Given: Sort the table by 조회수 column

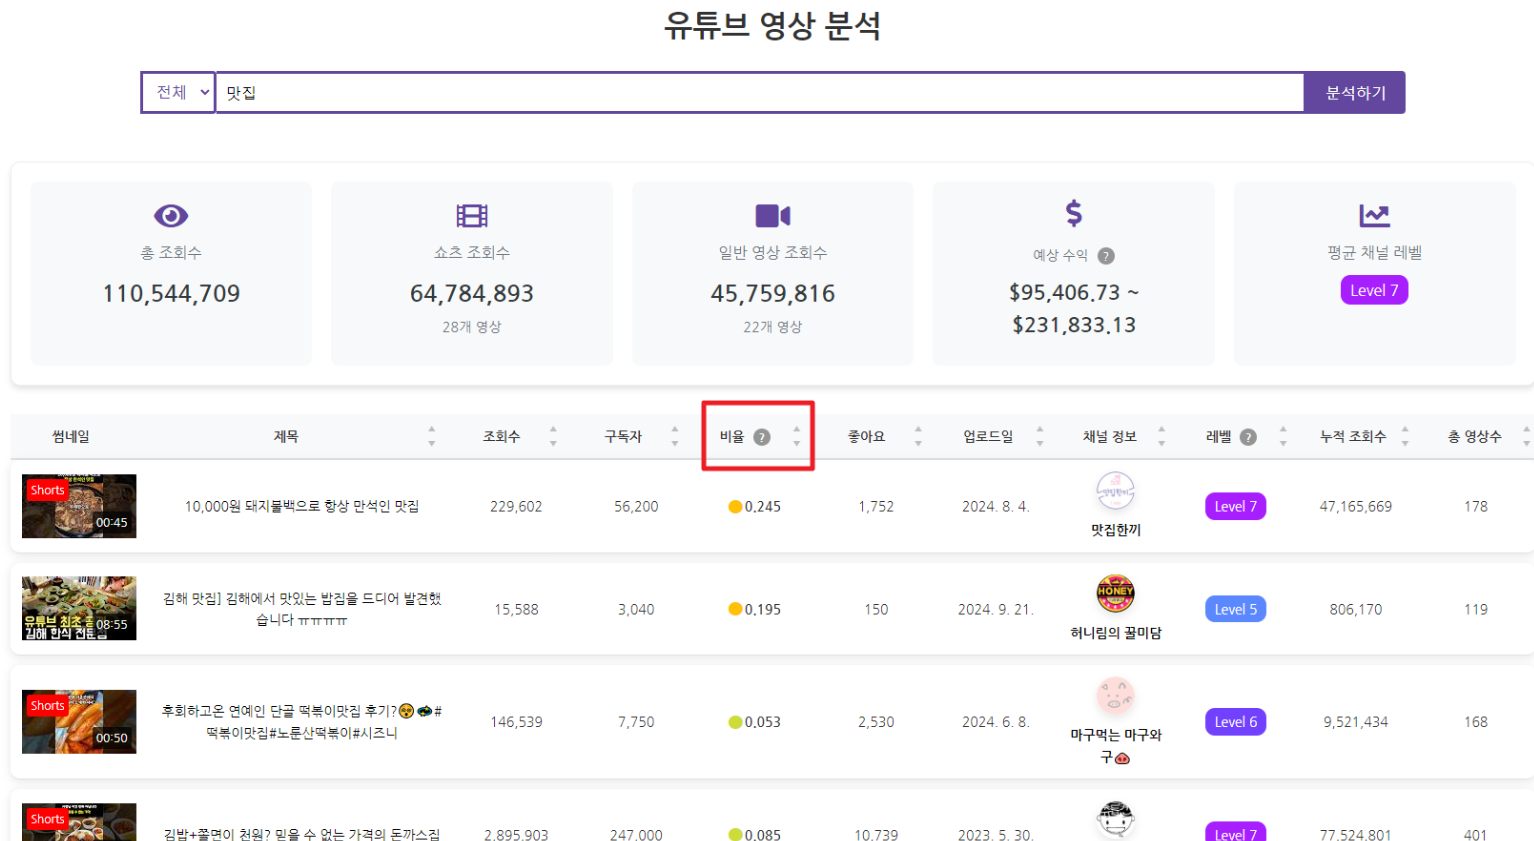Looking at the screenshot, I should (x=502, y=437).
